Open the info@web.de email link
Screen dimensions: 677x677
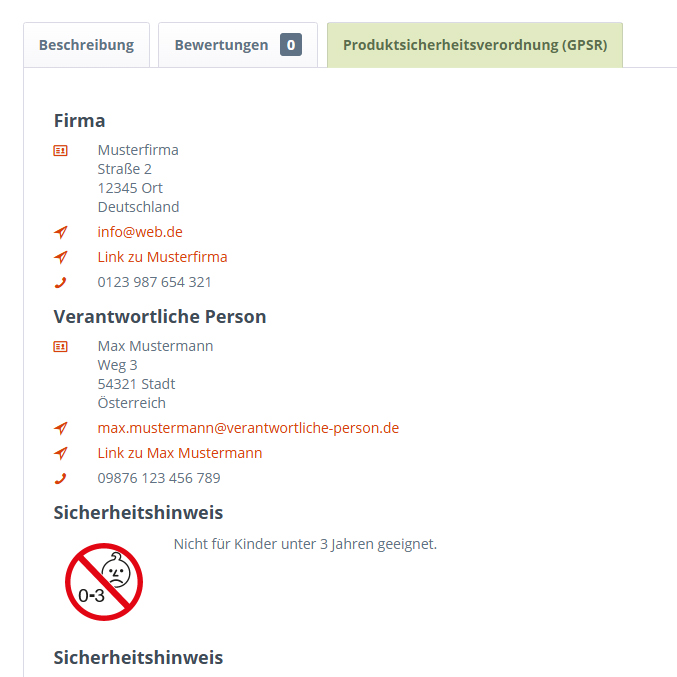(140, 232)
